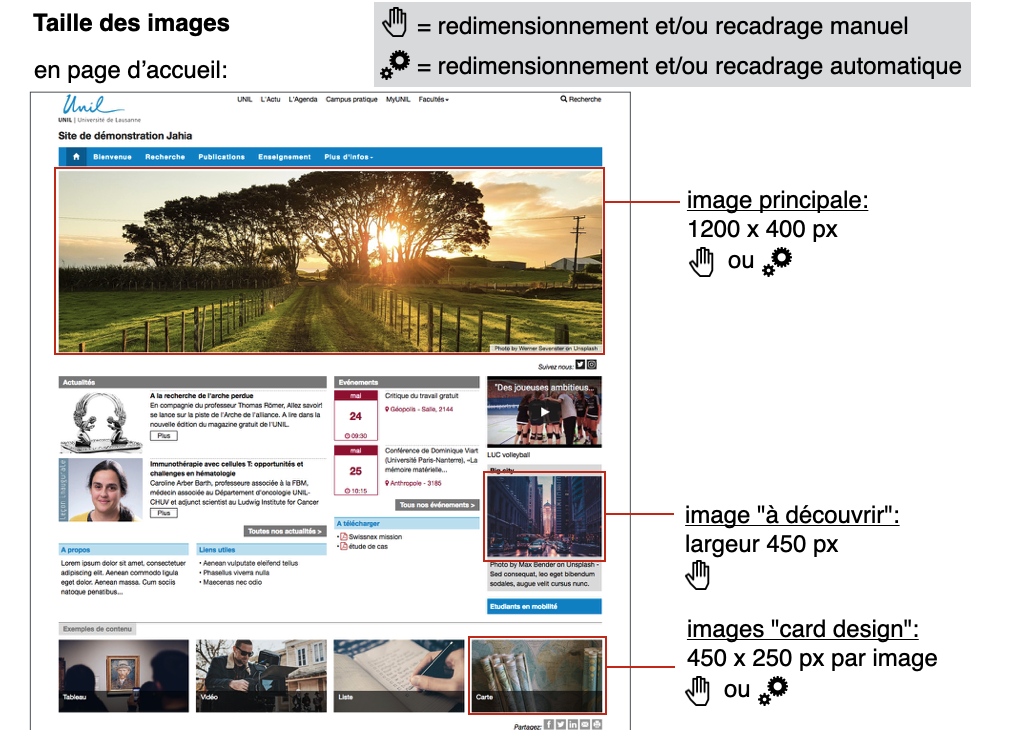Expand the Facultés dropdown menu
The image size is (1020, 730).
[x=433, y=100]
